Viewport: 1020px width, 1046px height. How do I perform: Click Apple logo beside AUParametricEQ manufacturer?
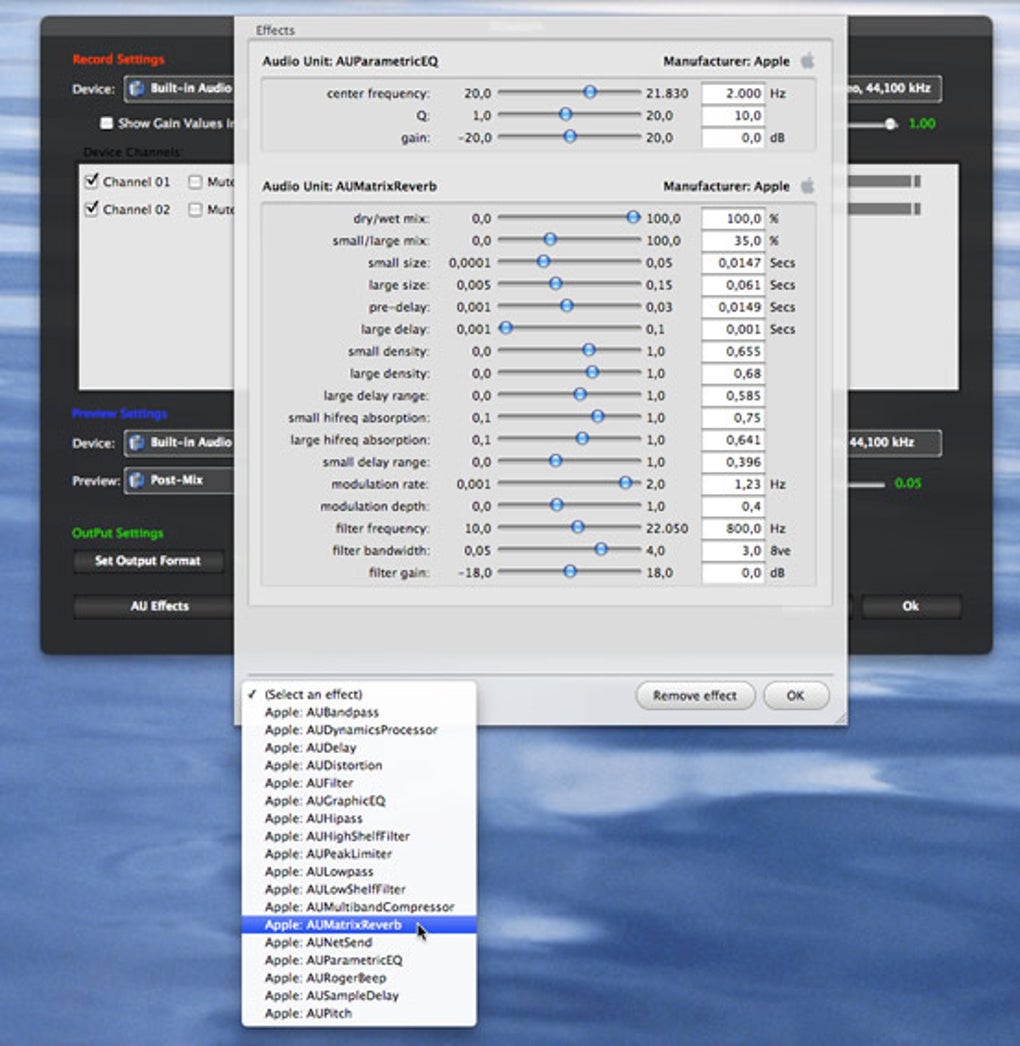click(807, 61)
